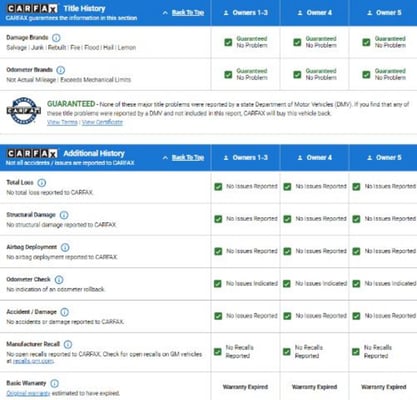Viewport: 417px width, 400px height.
Task: Open the View Terms link
Action: [x=62, y=122]
